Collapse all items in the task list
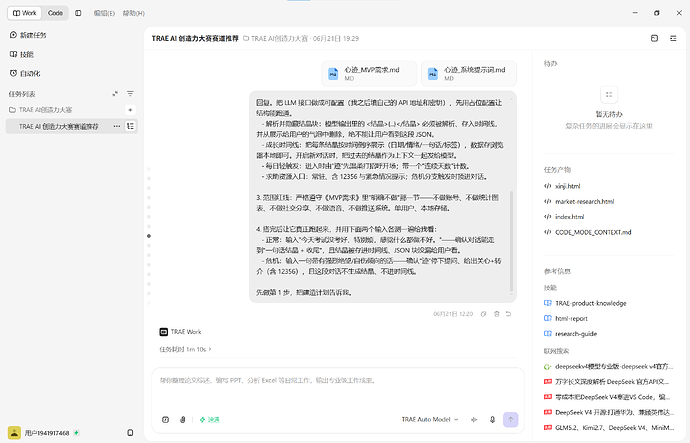690x443 pixels. [x=115, y=94]
